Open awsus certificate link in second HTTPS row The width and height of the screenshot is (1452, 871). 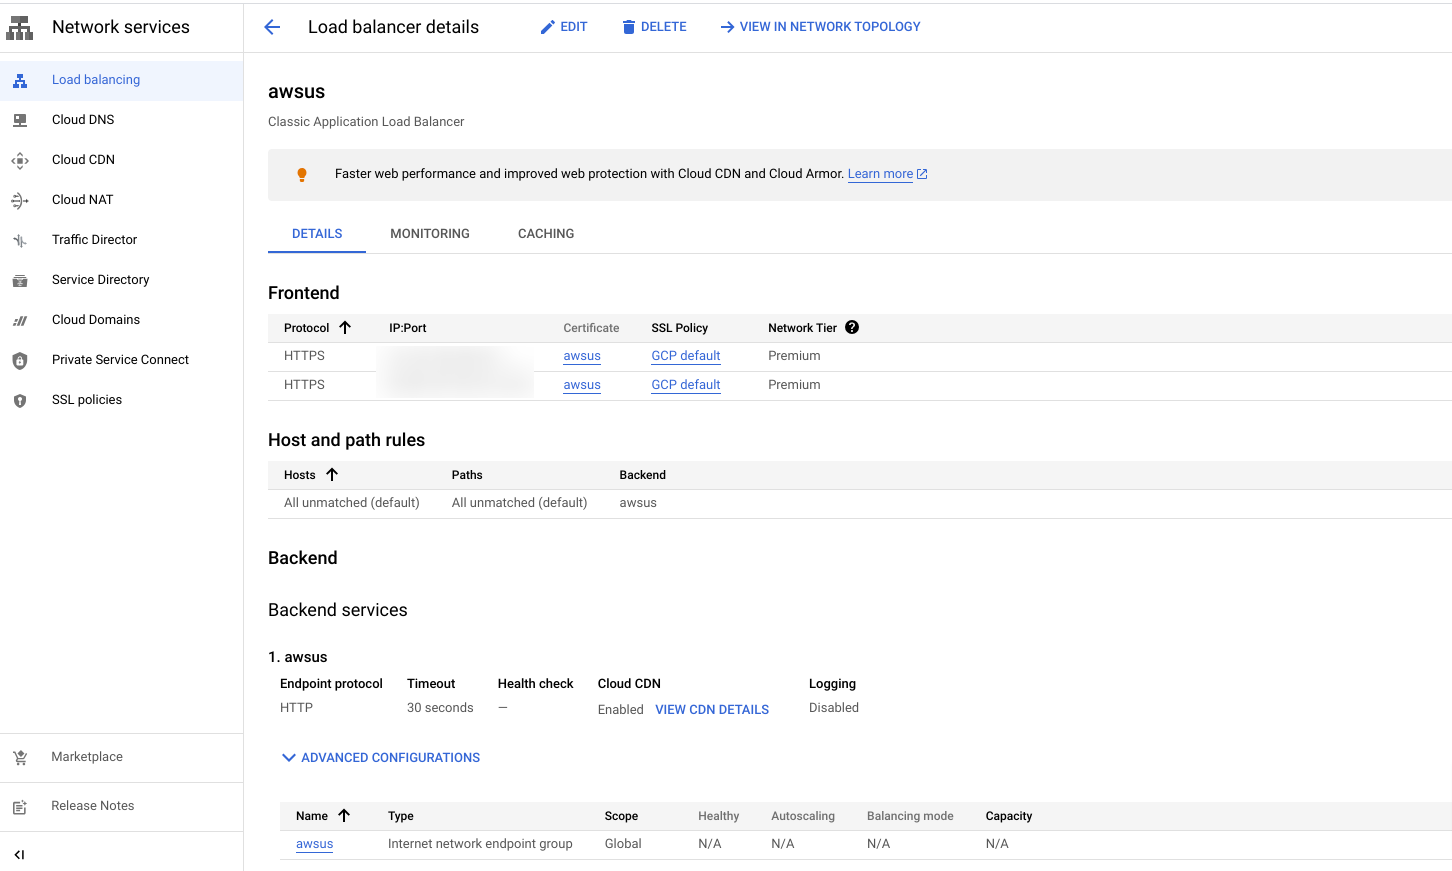pyautogui.click(x=582, y=385)
